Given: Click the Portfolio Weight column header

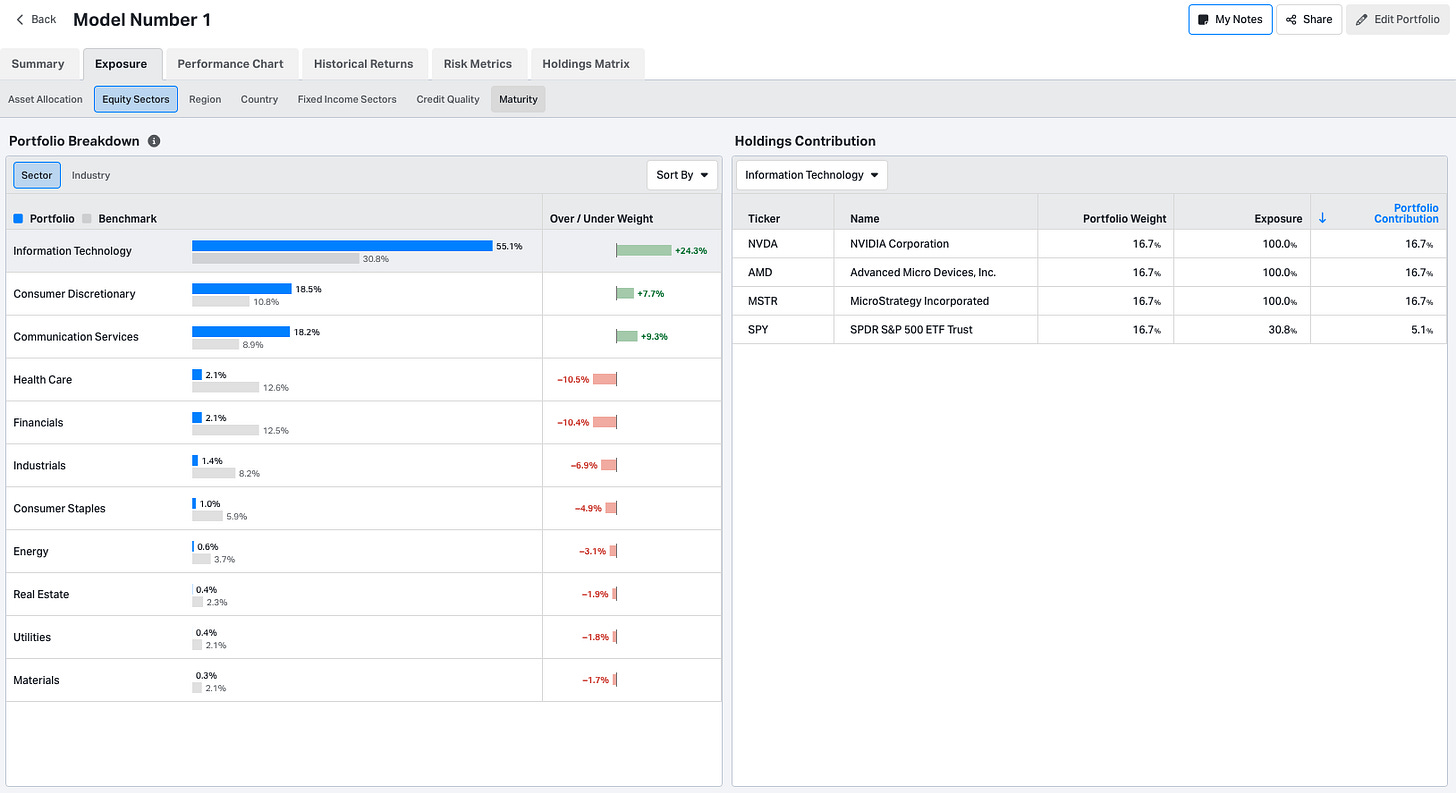Looking at the screenshot, I should pyautogui.click(x=1125, y=218).
